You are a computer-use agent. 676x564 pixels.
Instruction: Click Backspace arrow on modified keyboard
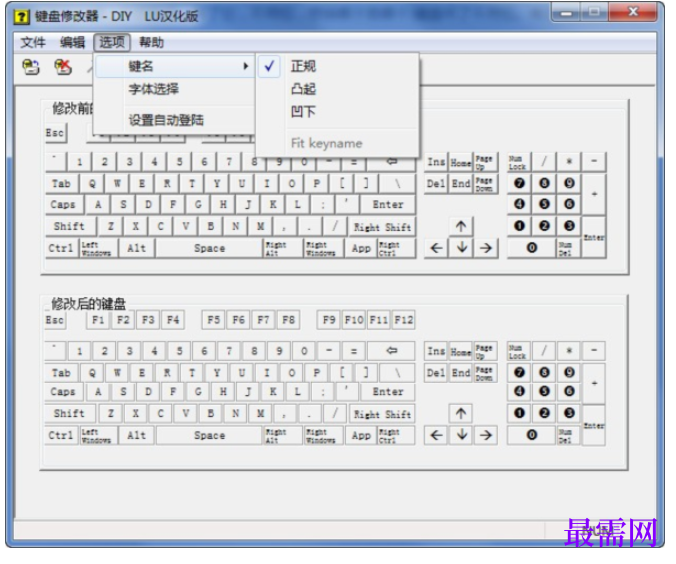click(x=391, y=351)
